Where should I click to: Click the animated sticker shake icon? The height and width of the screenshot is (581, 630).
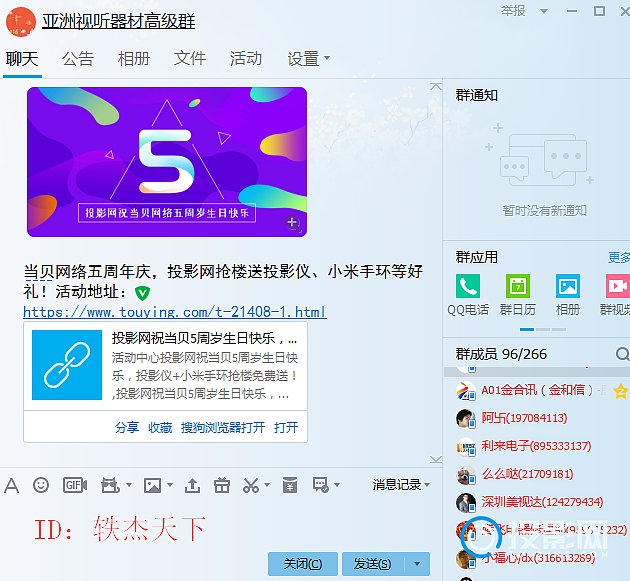(x=110, y=485)
